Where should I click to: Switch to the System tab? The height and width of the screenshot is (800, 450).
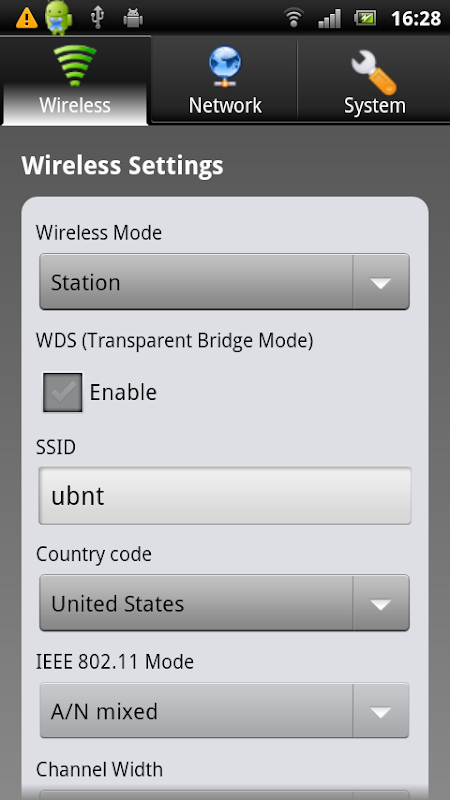point(374,80)
